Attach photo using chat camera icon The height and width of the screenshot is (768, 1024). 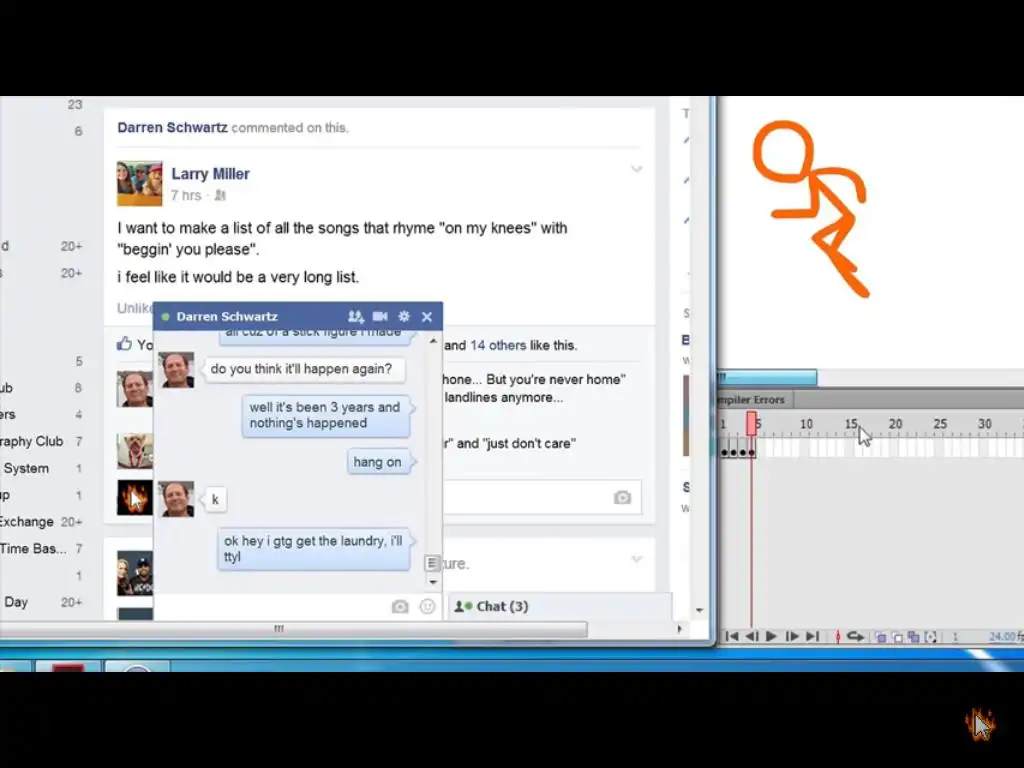coord(400,607)
